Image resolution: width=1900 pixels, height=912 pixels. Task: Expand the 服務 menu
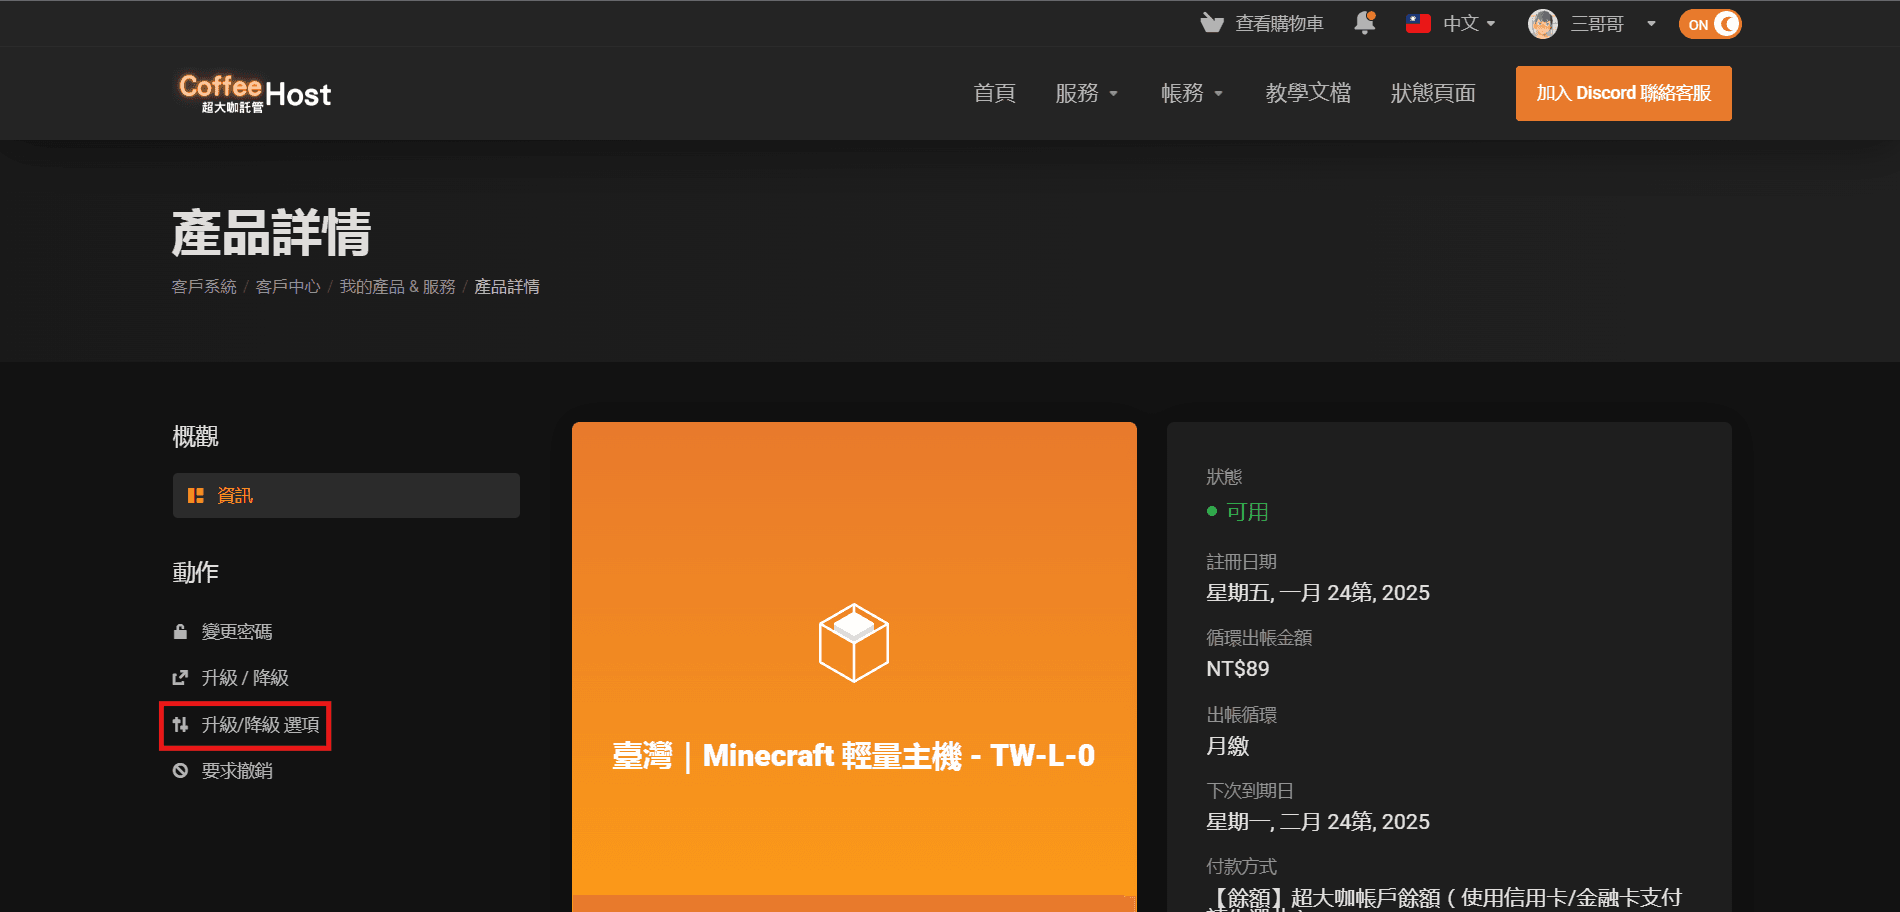tap(1087, 93)
